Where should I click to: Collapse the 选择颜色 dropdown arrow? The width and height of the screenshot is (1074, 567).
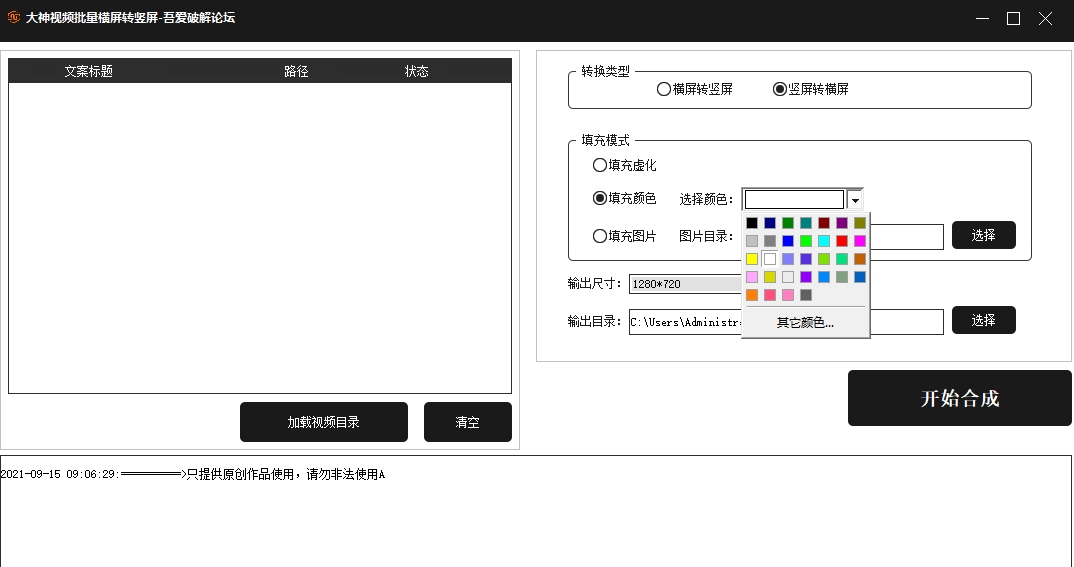click(854, 200)
